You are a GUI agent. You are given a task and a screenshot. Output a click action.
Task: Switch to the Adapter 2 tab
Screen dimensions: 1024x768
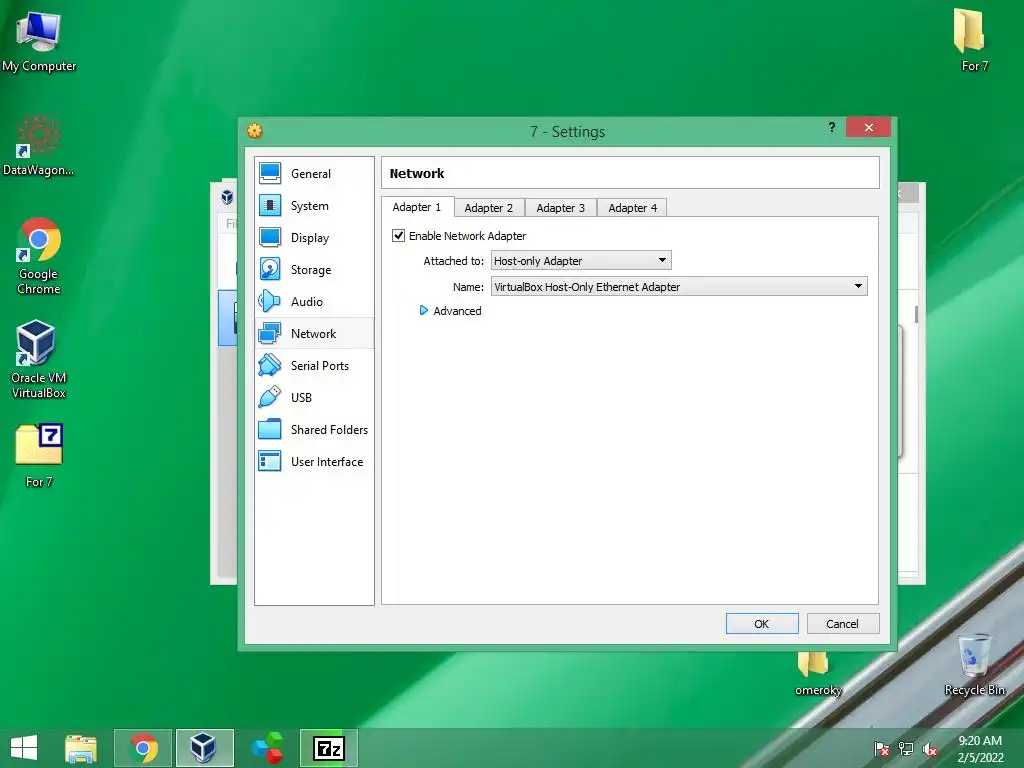(x=488, y=208)
